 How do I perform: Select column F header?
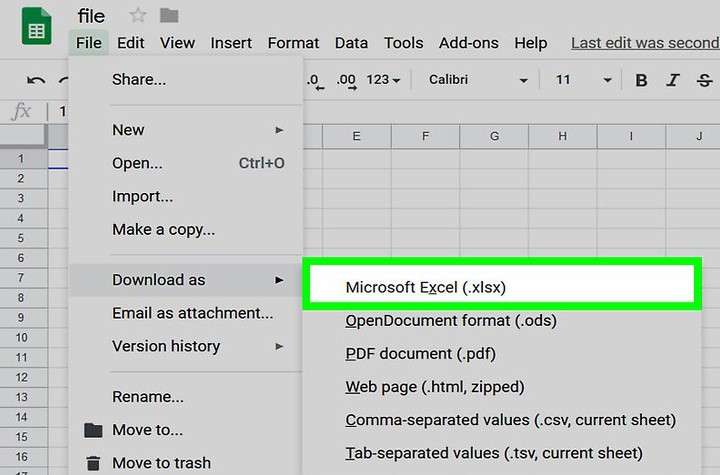click(x=425, y=136)
